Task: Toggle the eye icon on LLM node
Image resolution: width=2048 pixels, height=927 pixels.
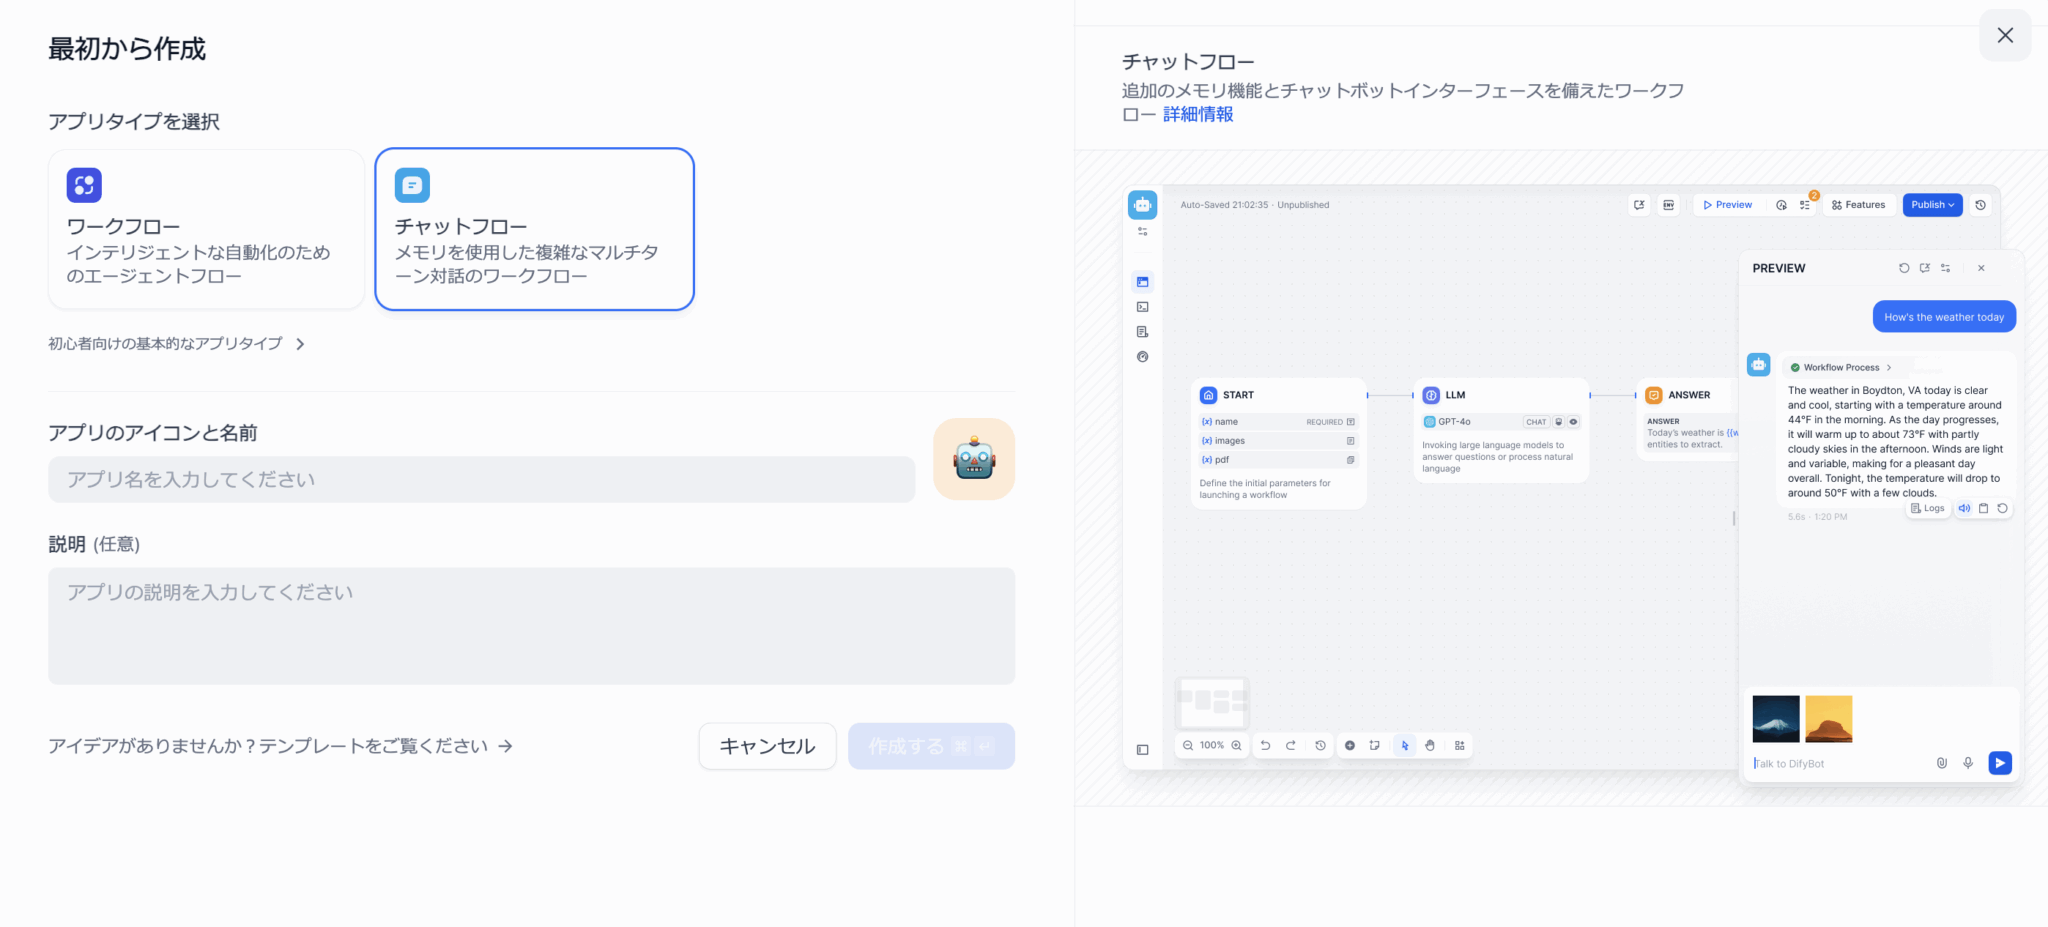Action: [1573, 422]
